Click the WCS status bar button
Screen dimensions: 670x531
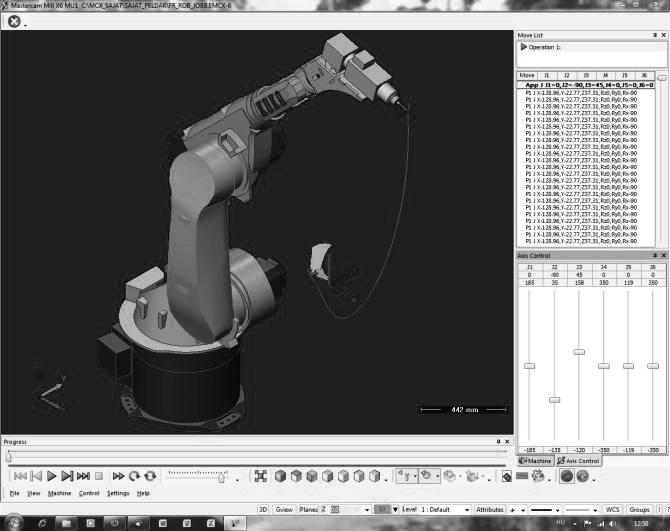[612, 509]
